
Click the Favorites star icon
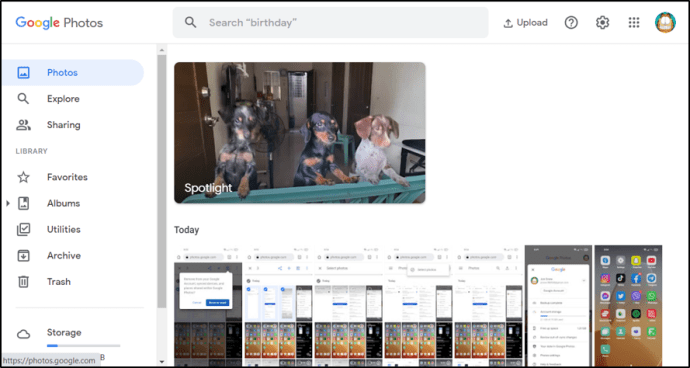pos(23,177)
